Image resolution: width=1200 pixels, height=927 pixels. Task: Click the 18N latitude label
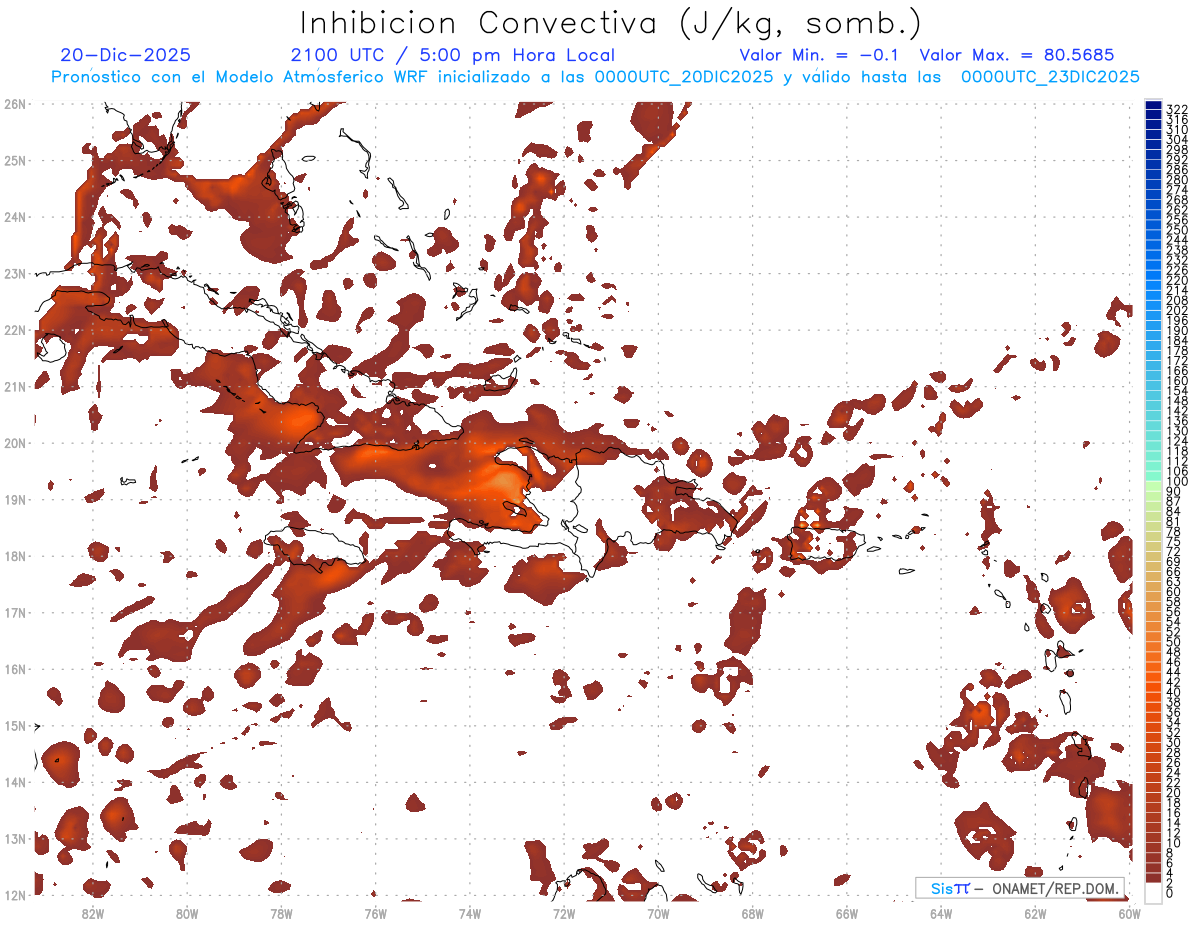tap(15, 556)
